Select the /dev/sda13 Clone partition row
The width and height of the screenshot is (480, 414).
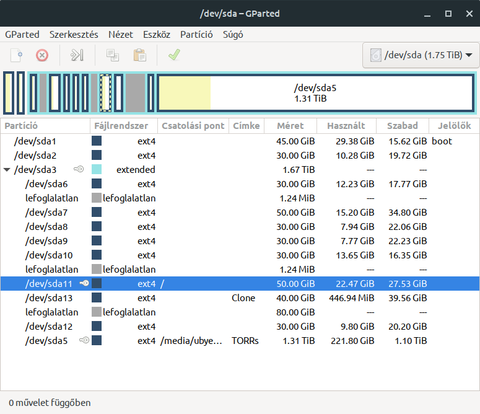coord(240,298)
